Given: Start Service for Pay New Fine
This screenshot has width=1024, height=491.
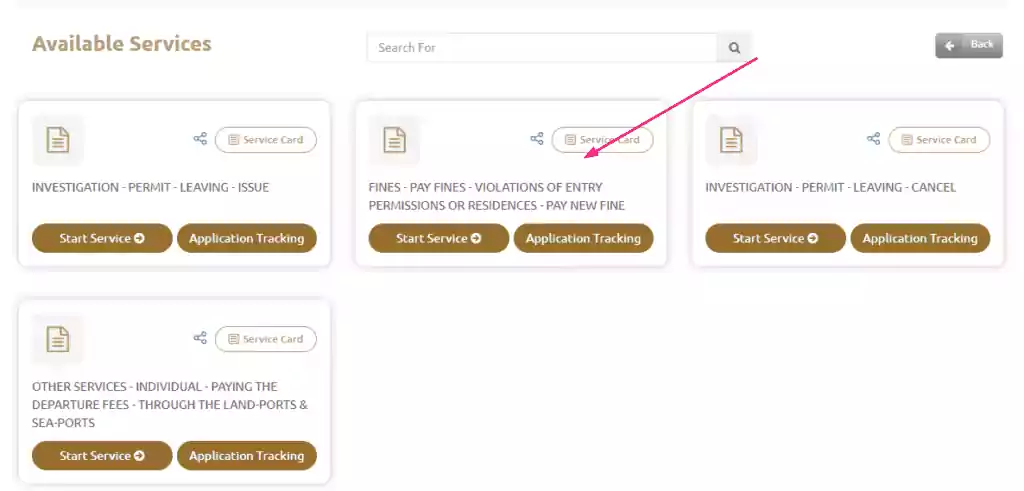Looking at the screenshot, I should [x=439, y=238].
